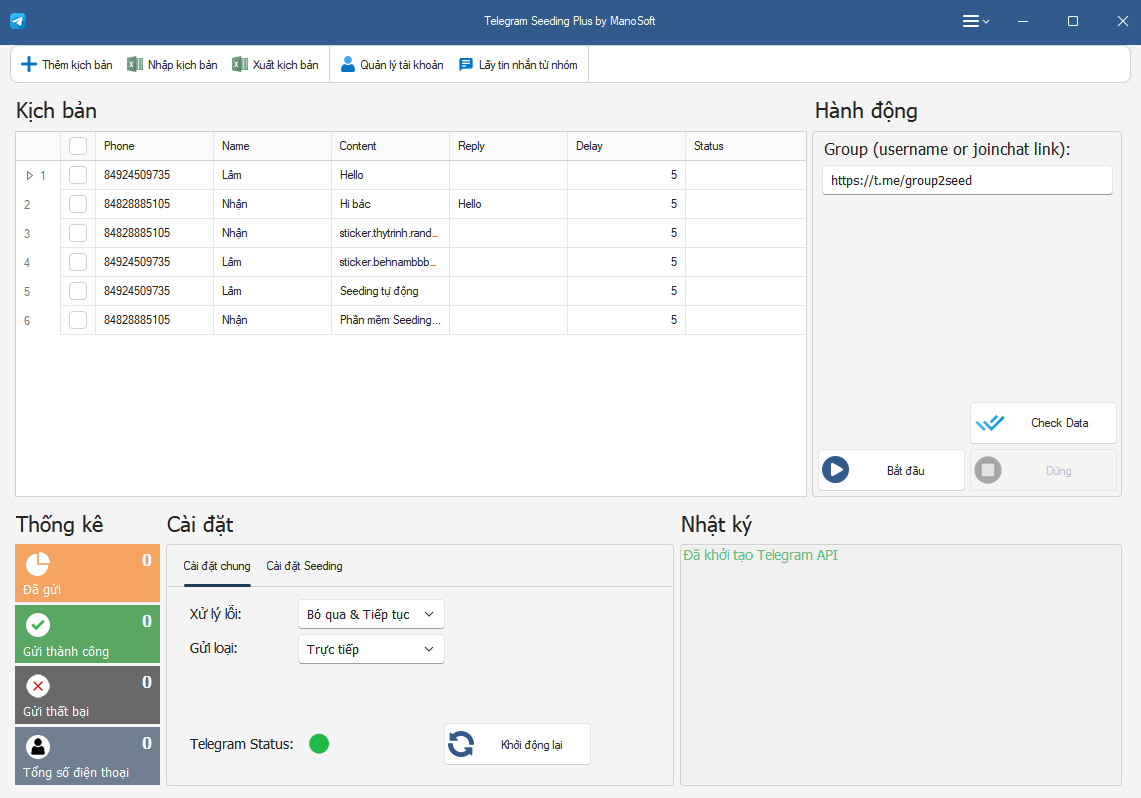1141x798 pixels.
Task: Check the box for row 3 sticker.thytrinh
Action: (78, 234)
